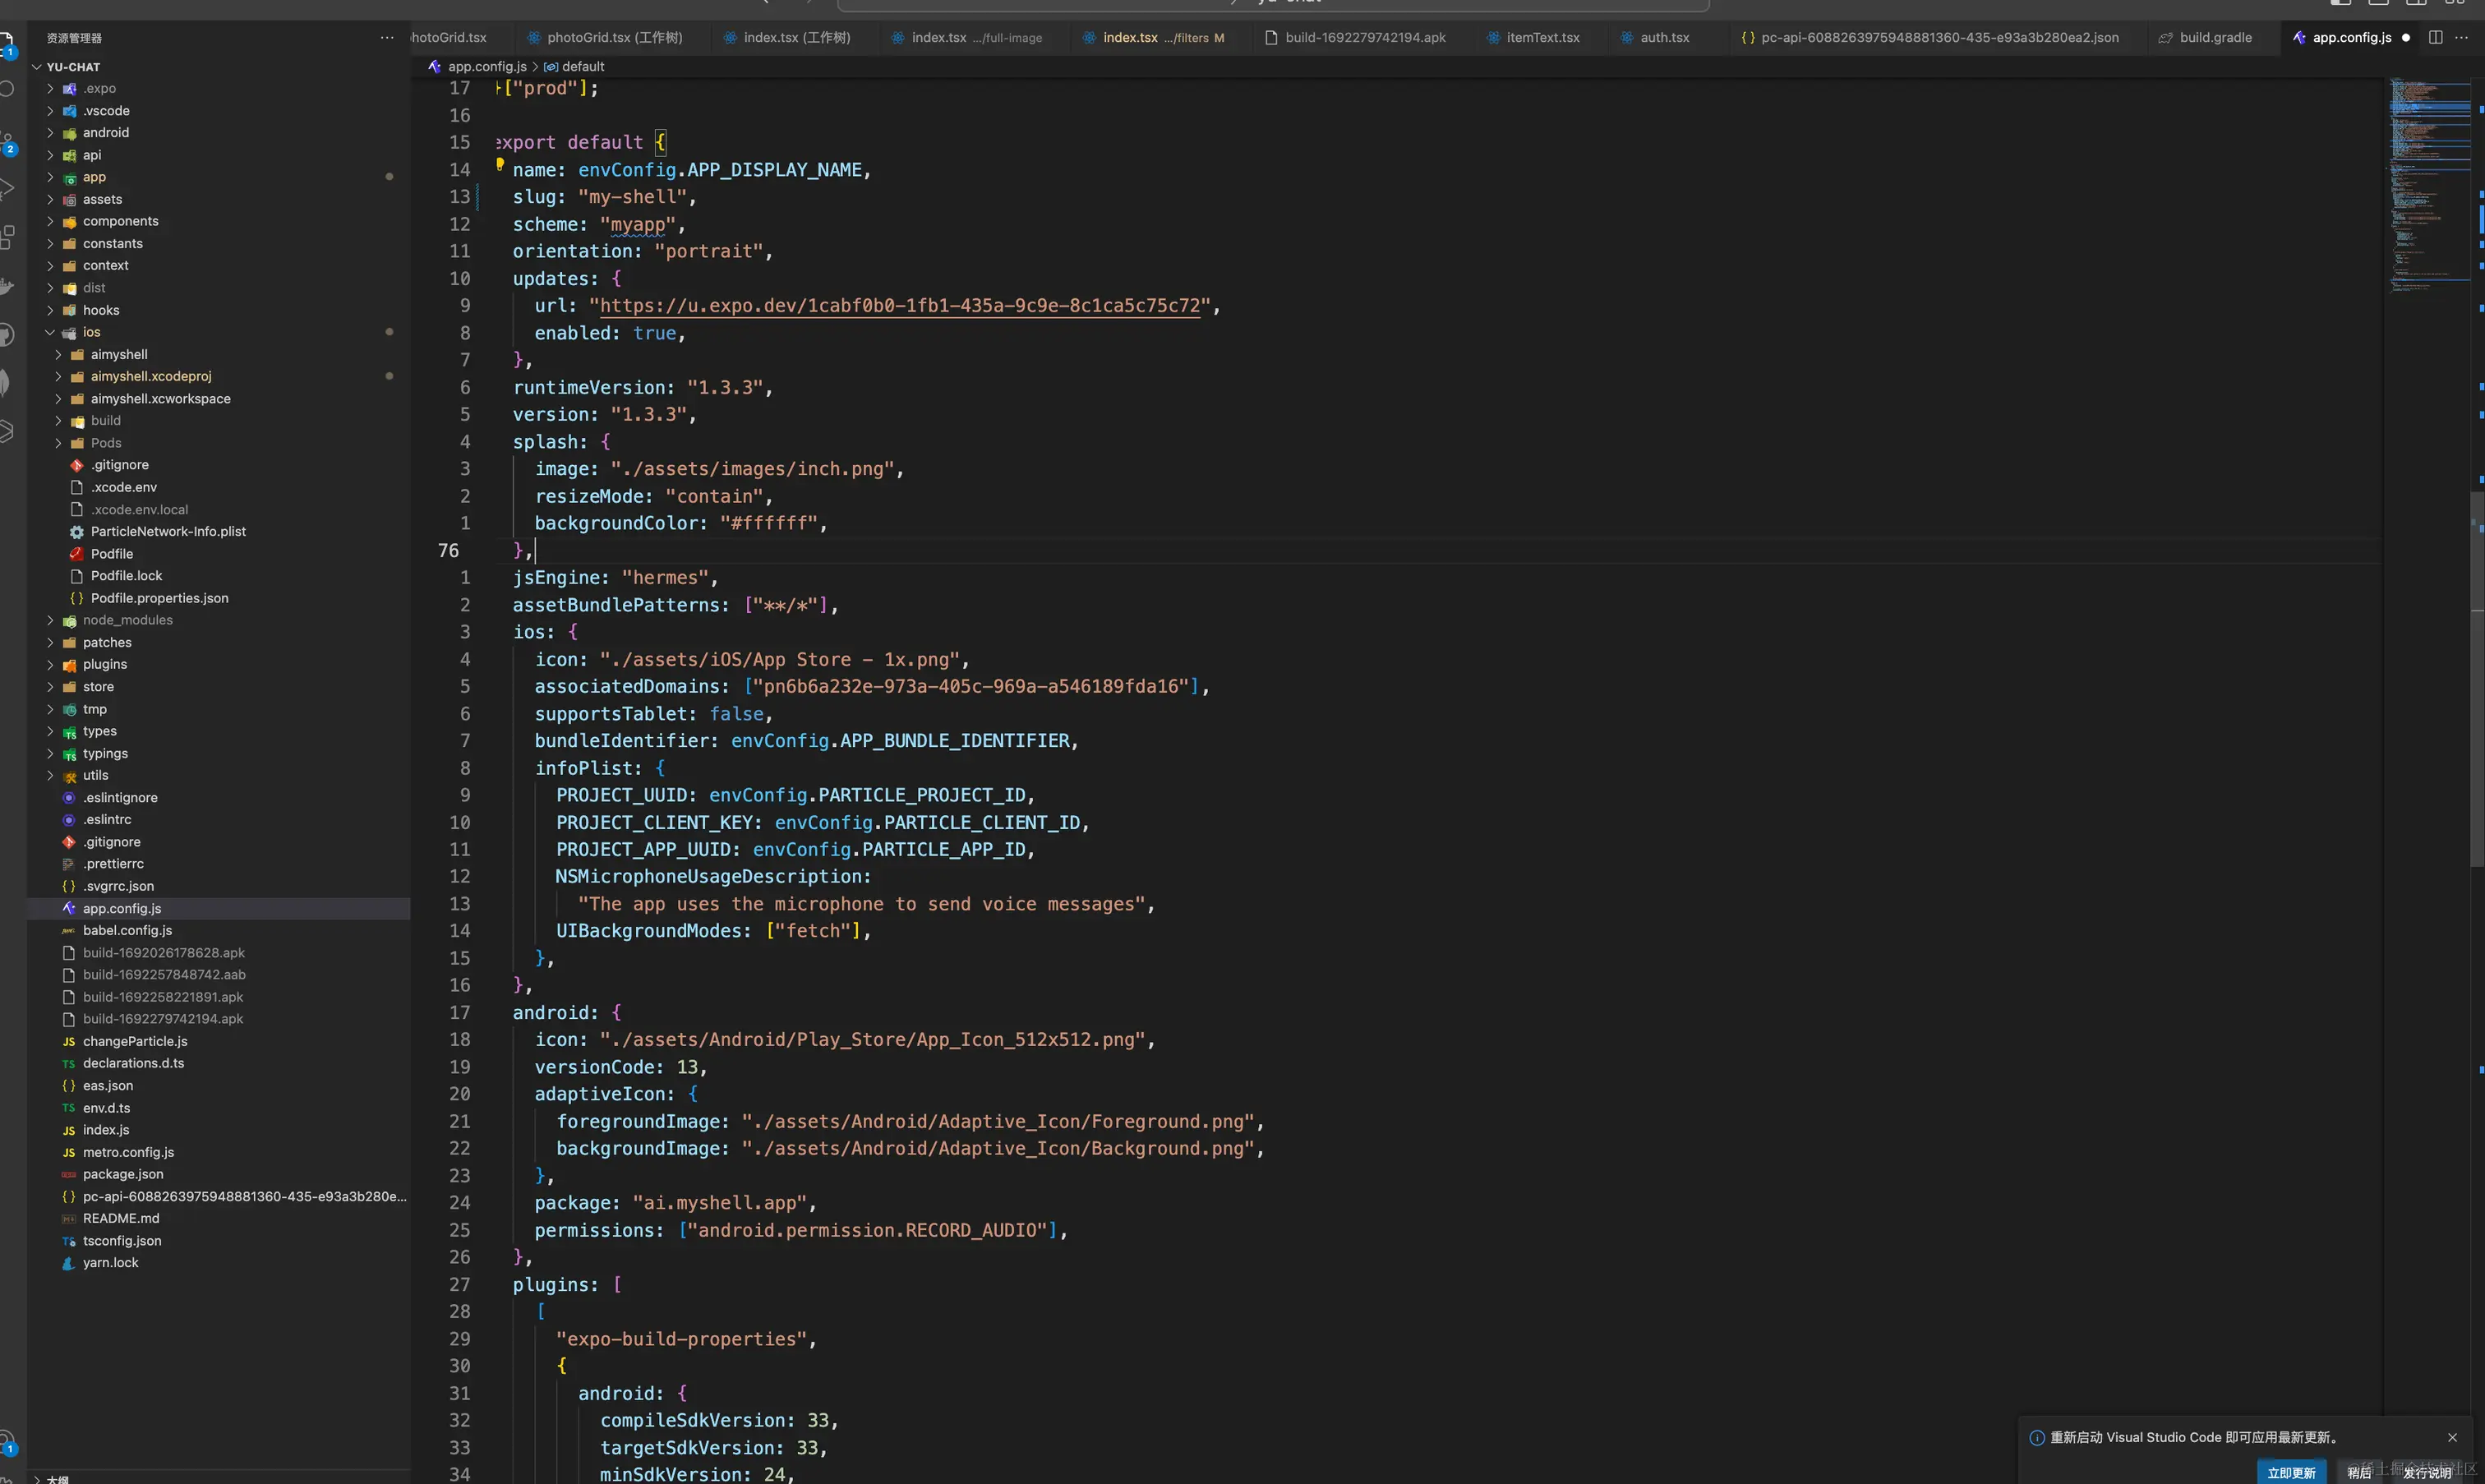
Task: Expand the app folder chevron
Action: click(x=50, y=177)
